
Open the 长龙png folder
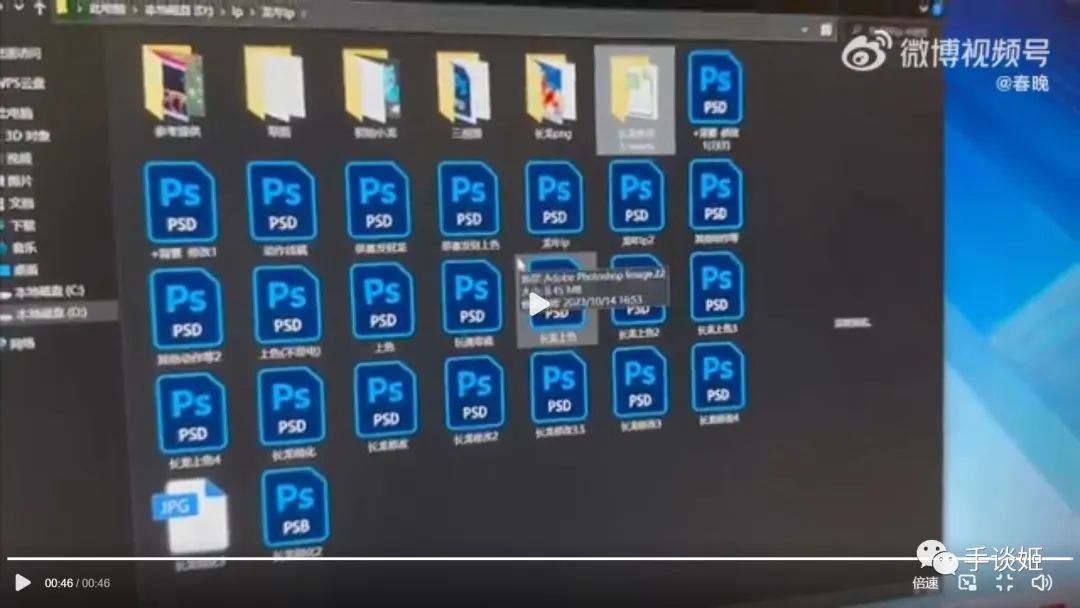552,95
